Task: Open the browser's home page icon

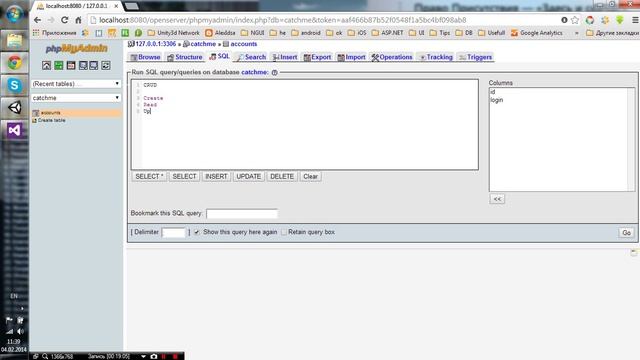Action: [78, 20]
